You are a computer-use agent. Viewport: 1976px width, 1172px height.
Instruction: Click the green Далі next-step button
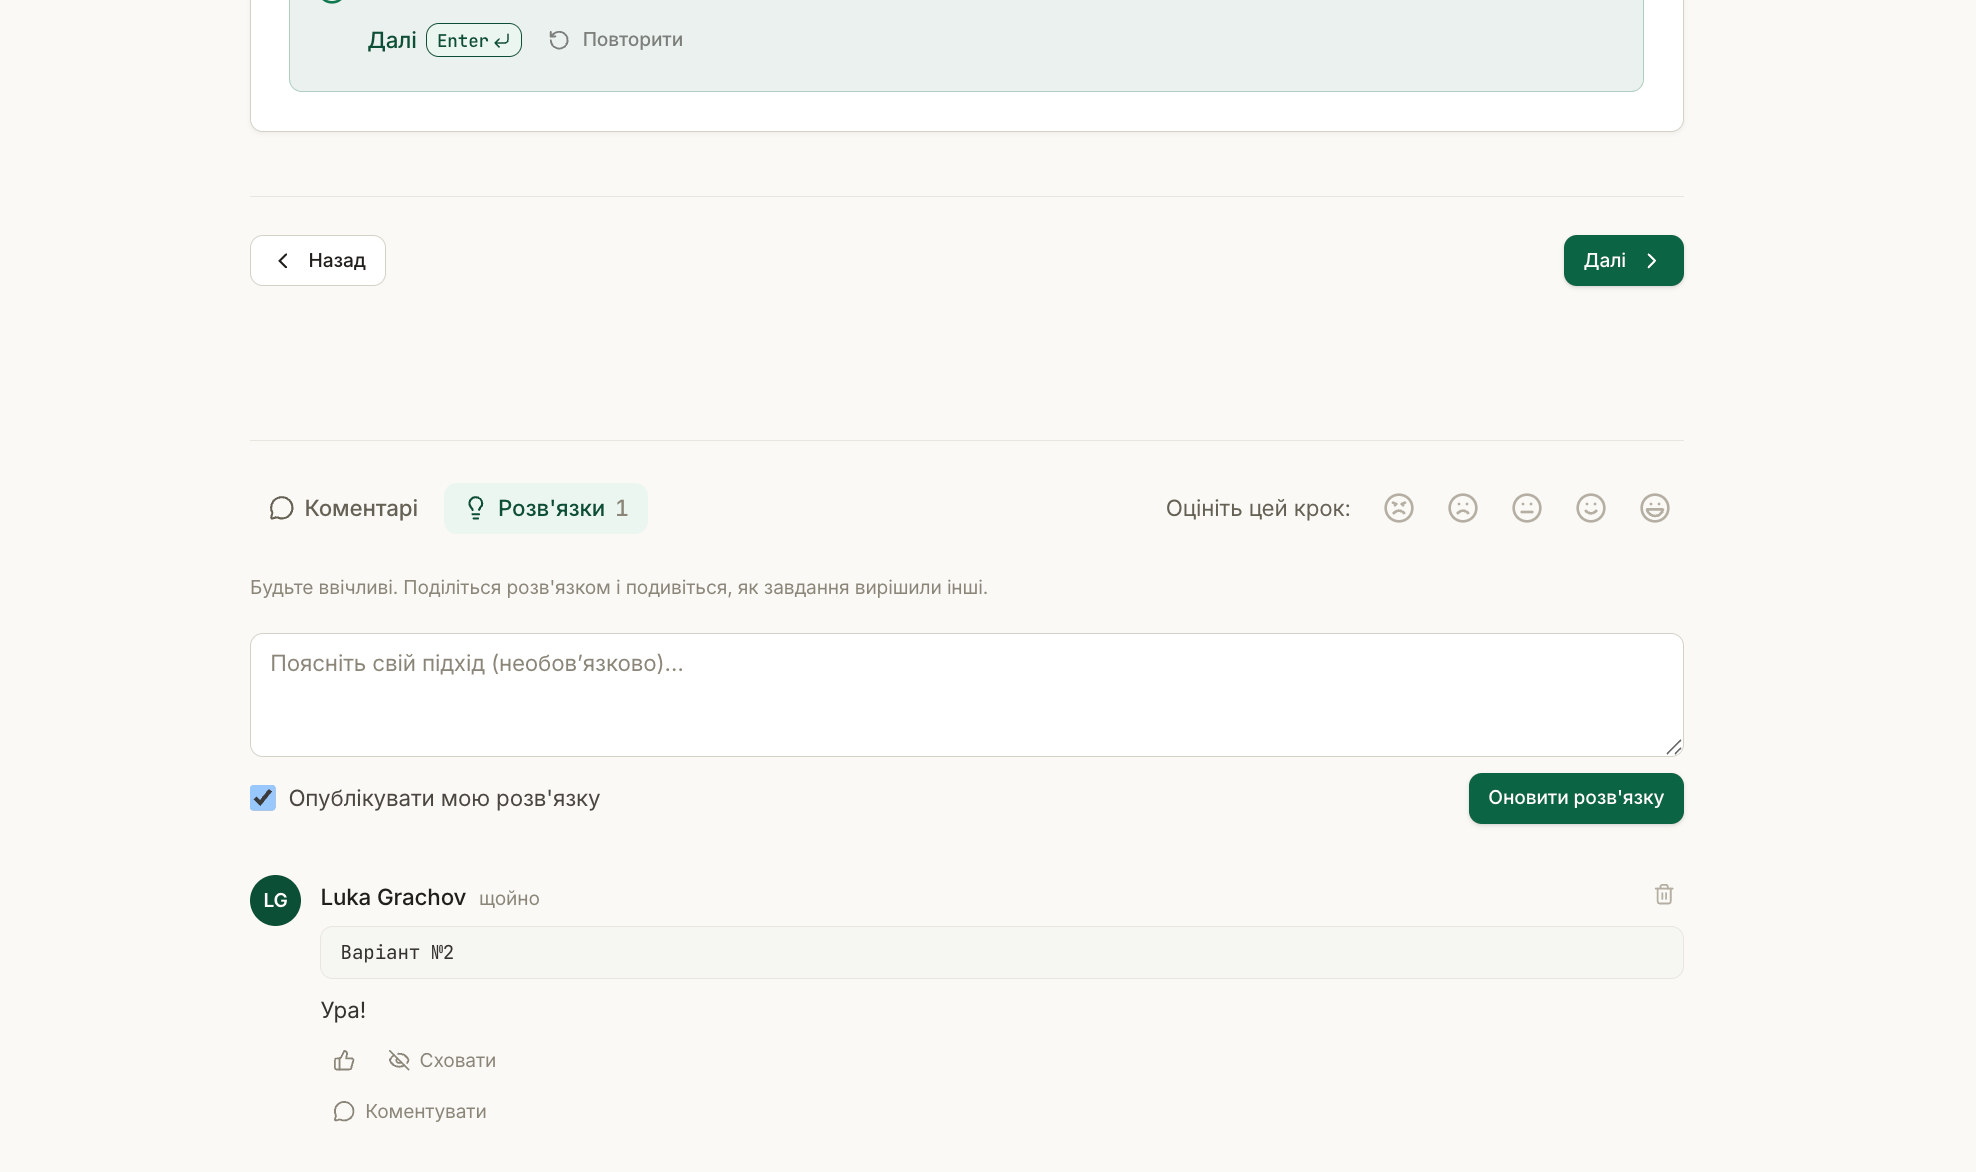pyautogui.click(x=1623, y=260)
